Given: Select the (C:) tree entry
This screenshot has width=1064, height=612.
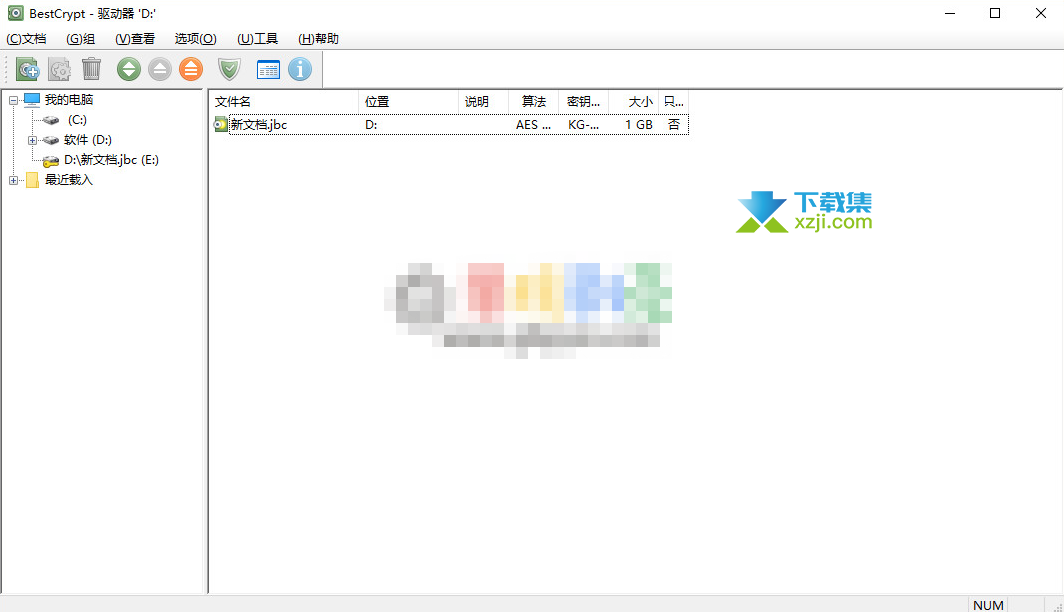Looking at the screenshot, I should pyautogui.click(x=77, y=120).
